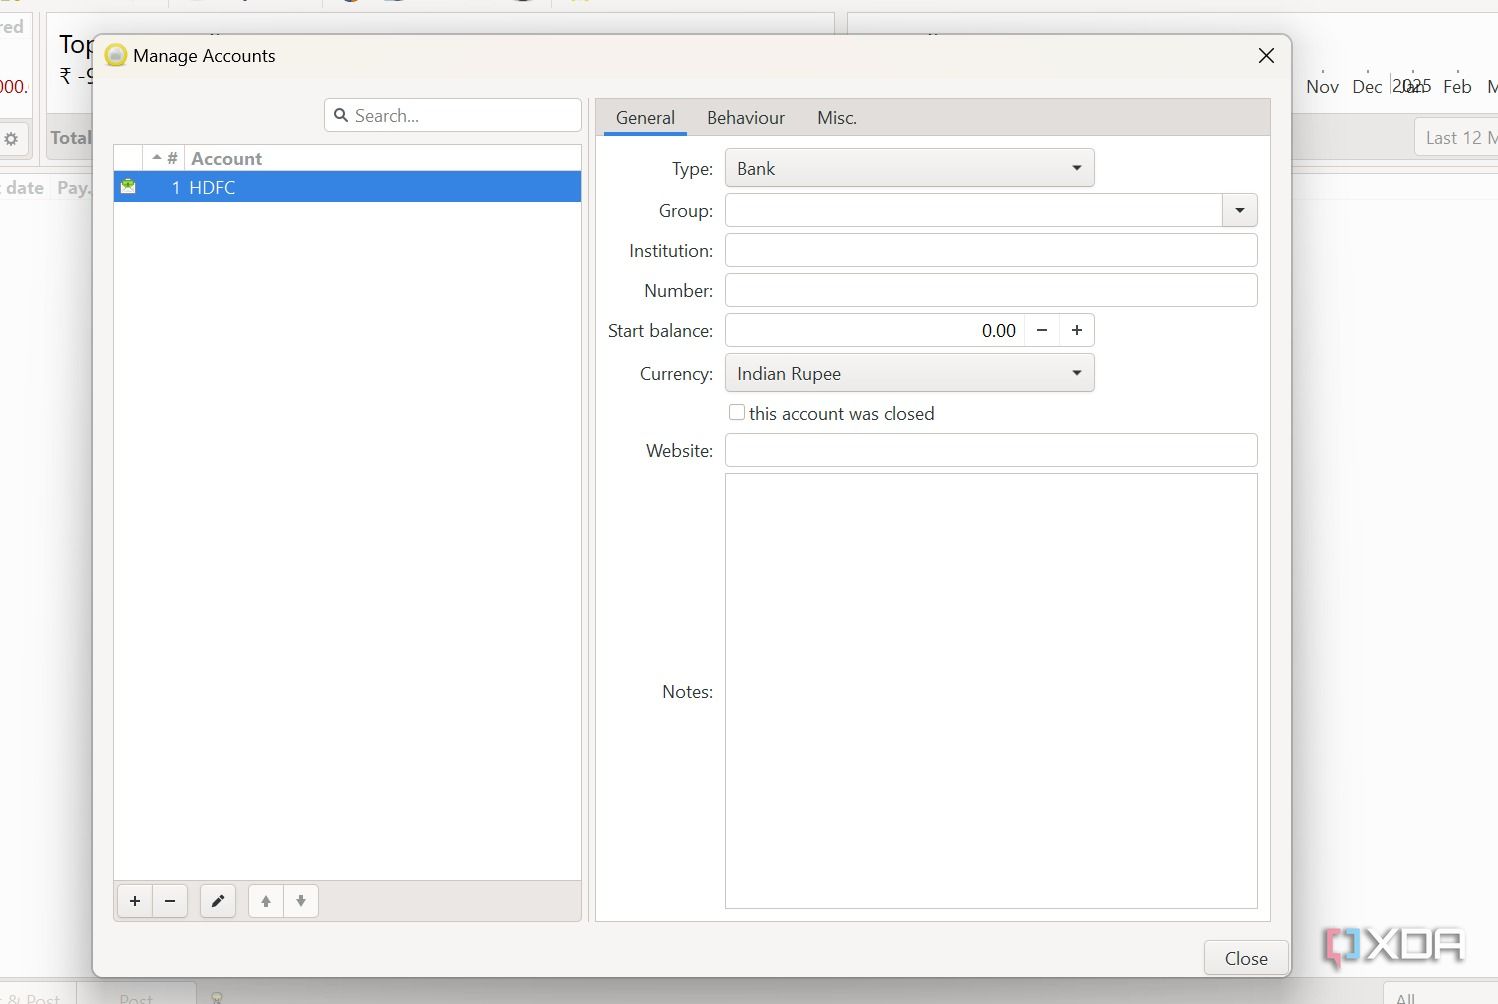Image resolution: width=1498 pixels, height=1004 pixels.
Task: Add a new account with plus button
Action: pos(135,901)
